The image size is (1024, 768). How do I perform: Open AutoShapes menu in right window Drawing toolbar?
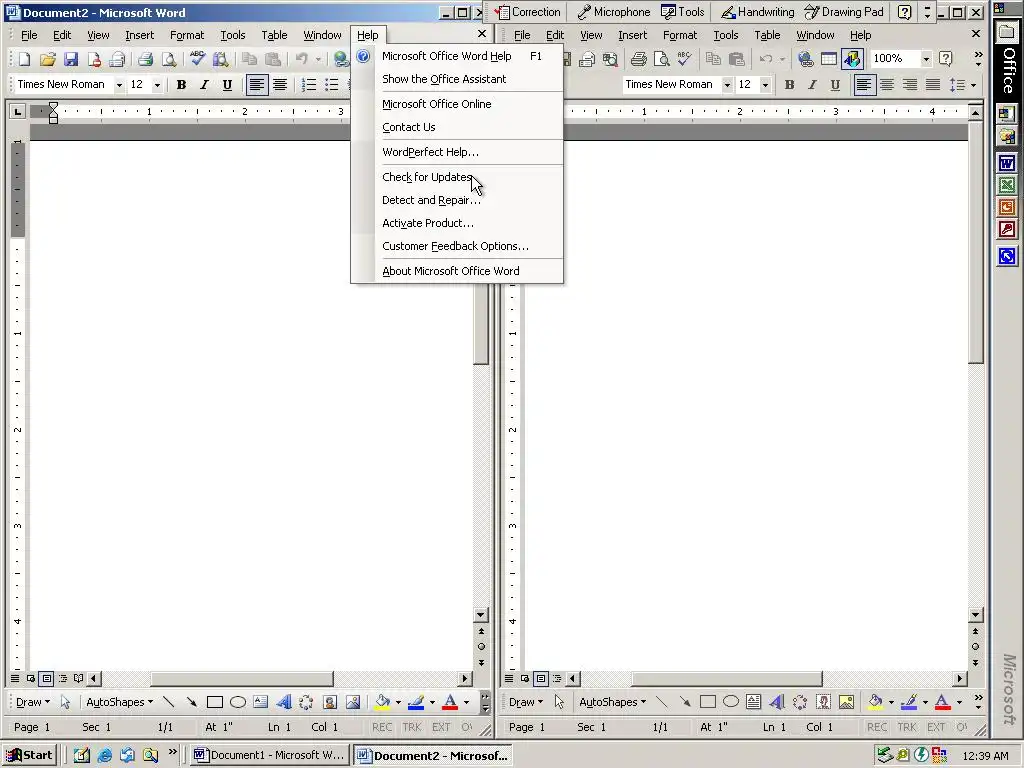tap(613, 702)
